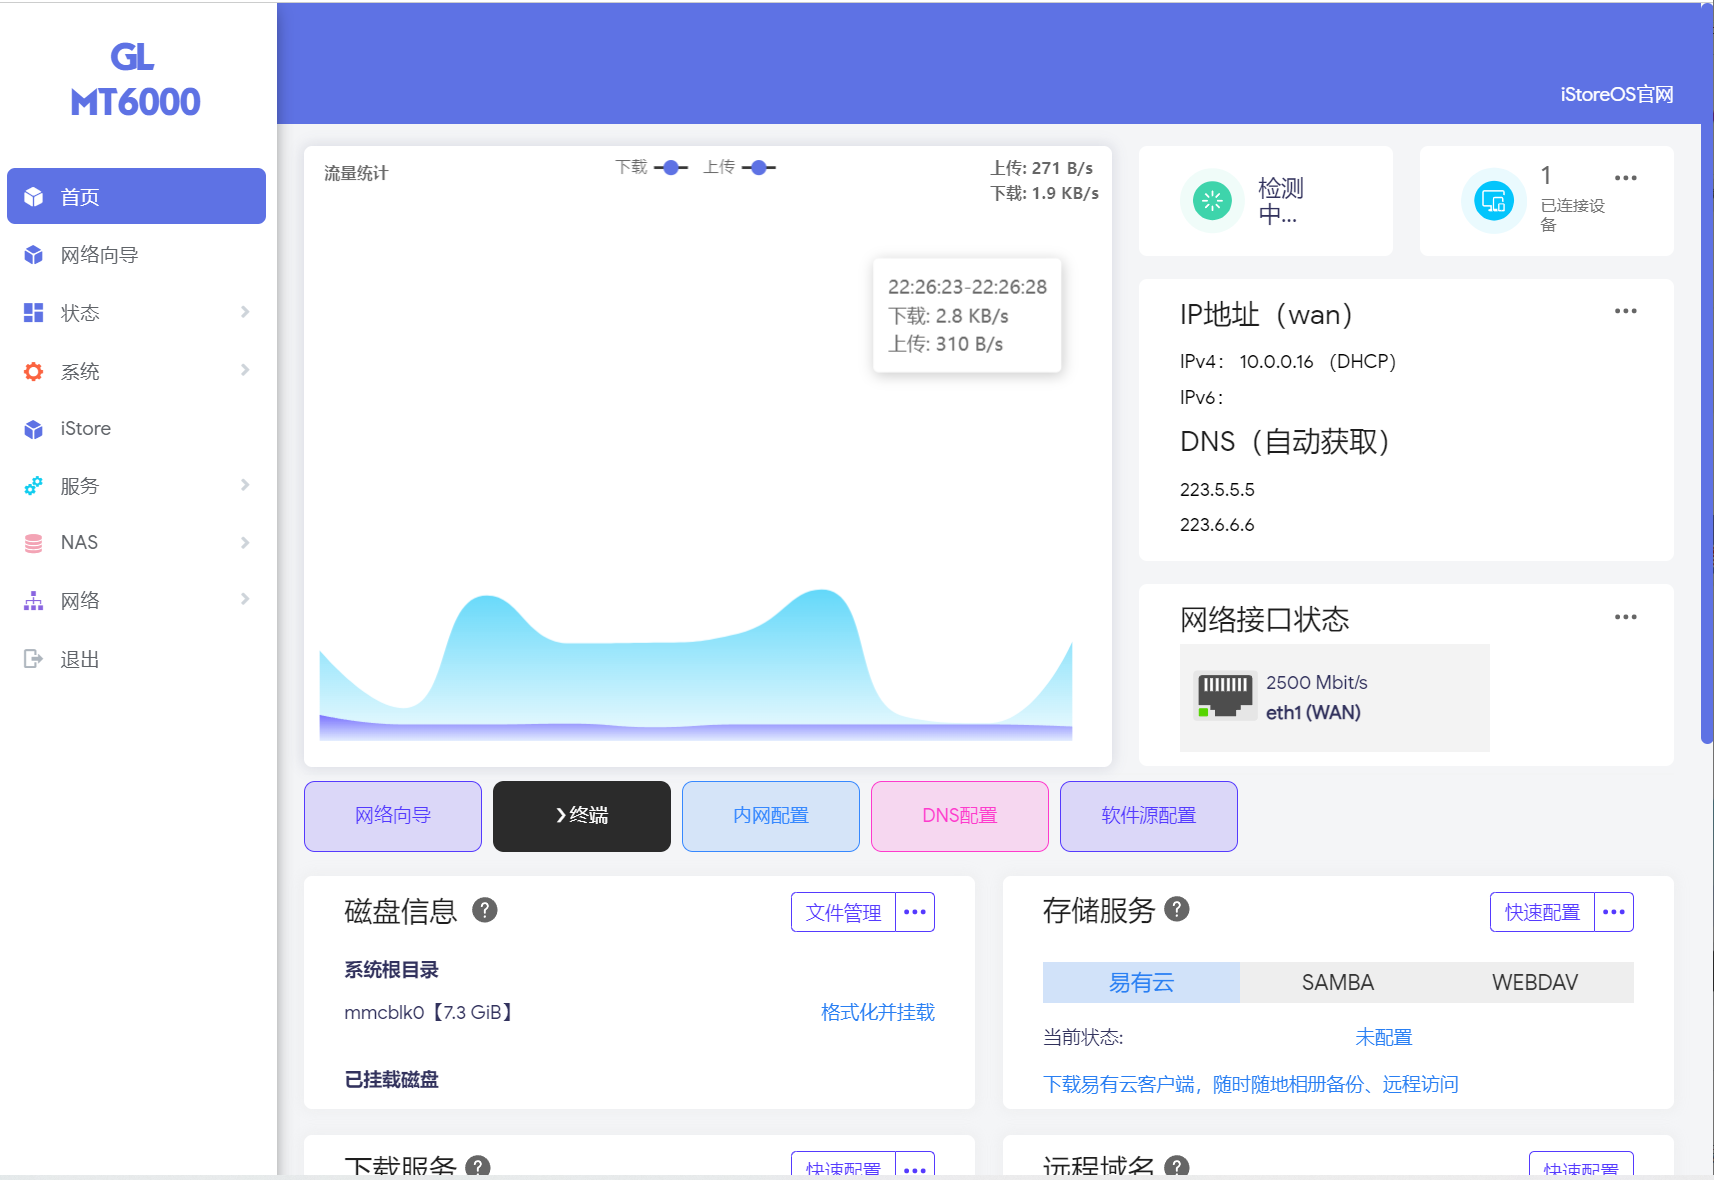Toggle the download series in chart legend
The height and width of the screenshot is (1180, 1714).
(651, 167)
